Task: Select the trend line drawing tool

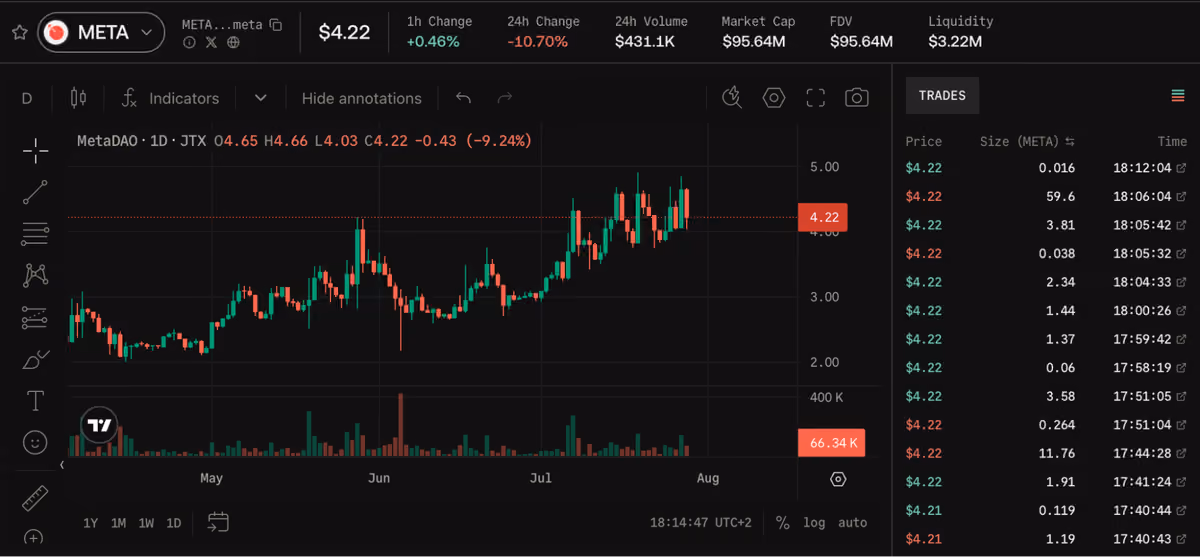Action: click(35, 193)
